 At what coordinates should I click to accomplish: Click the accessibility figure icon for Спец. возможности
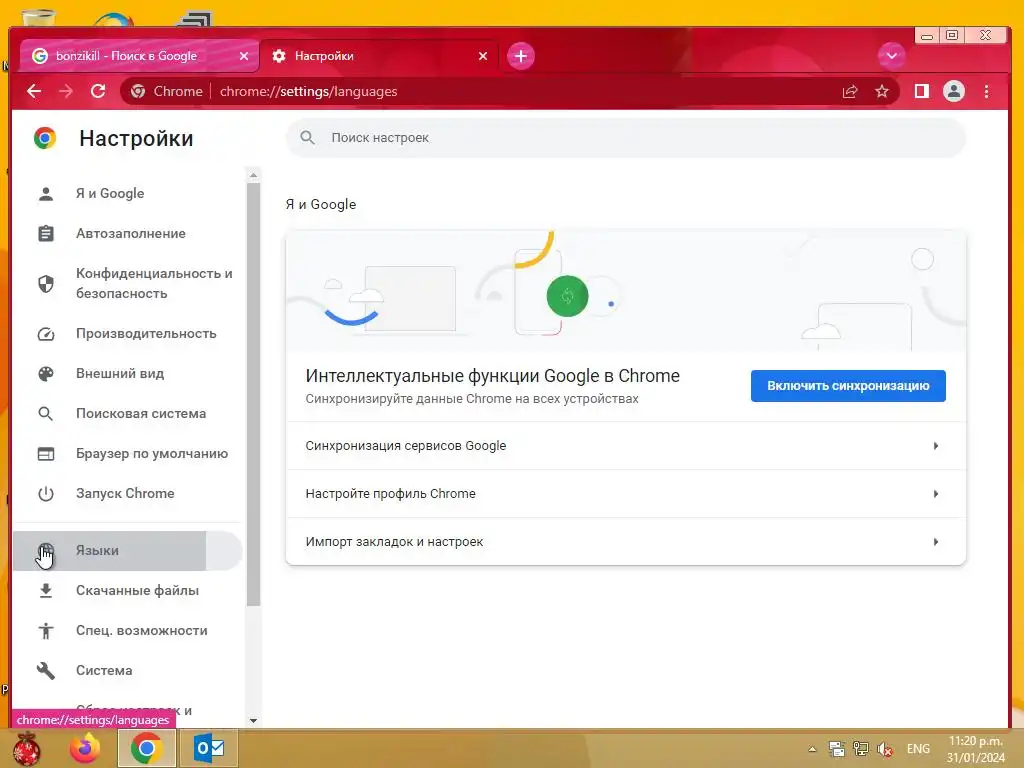(46, 630)
